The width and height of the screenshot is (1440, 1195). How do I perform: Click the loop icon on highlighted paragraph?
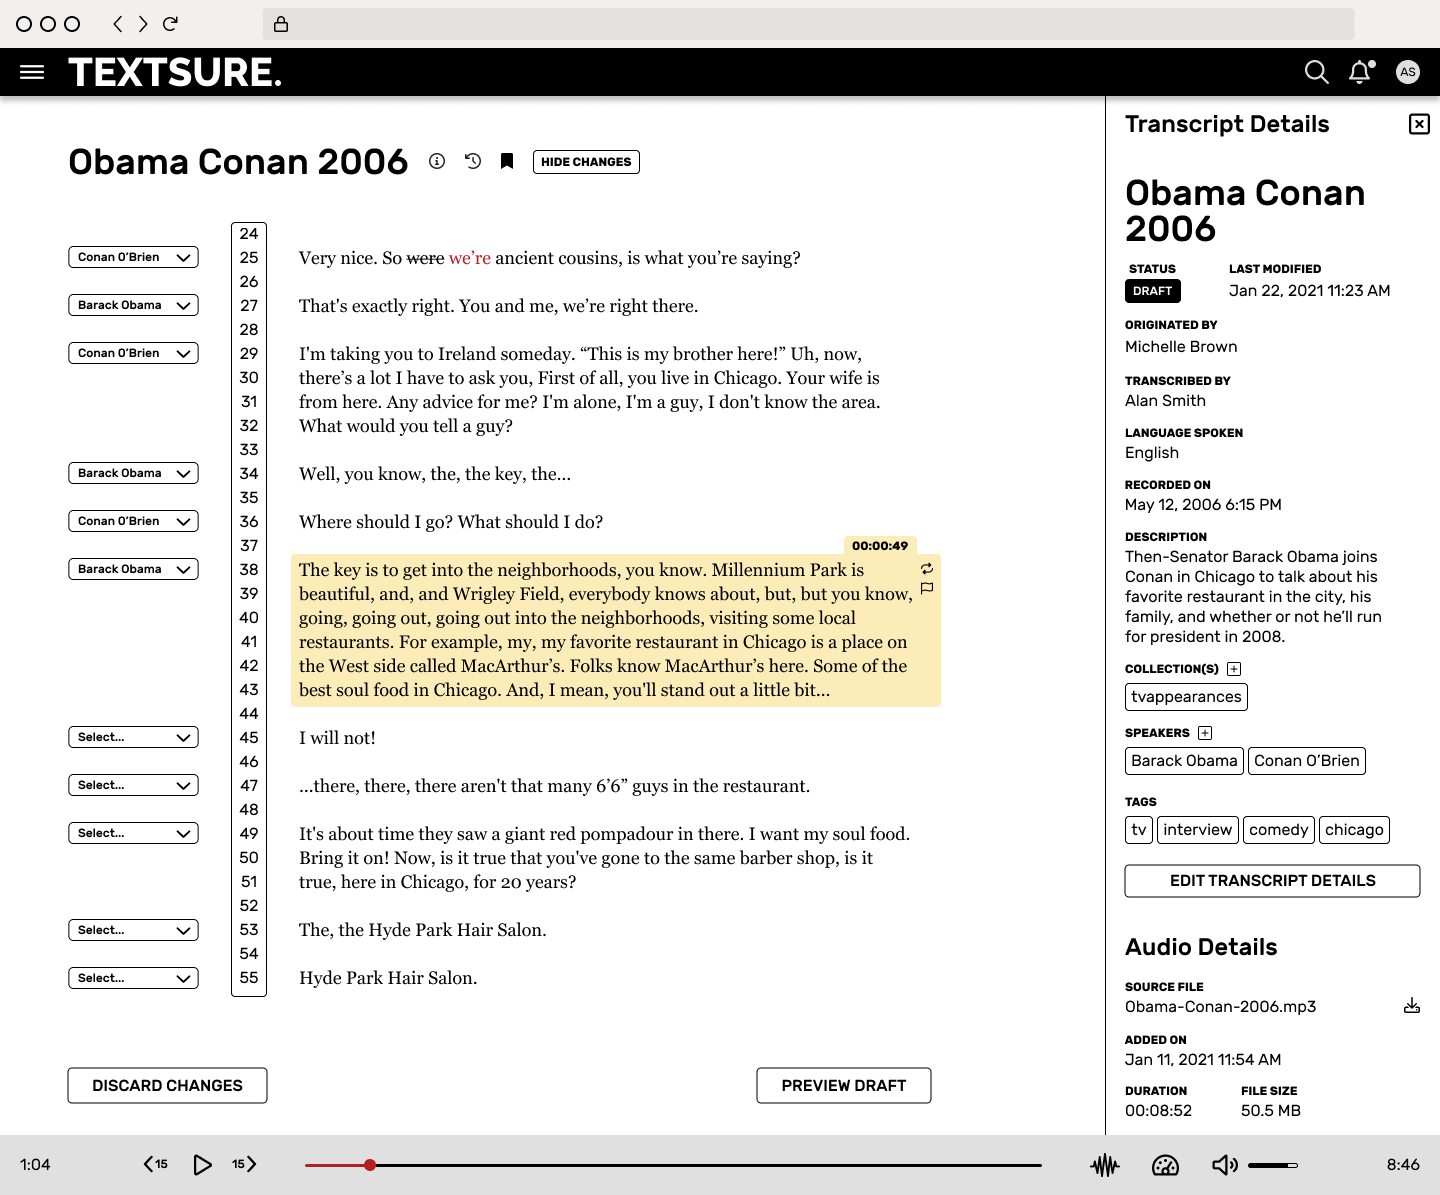coord(927,569)
